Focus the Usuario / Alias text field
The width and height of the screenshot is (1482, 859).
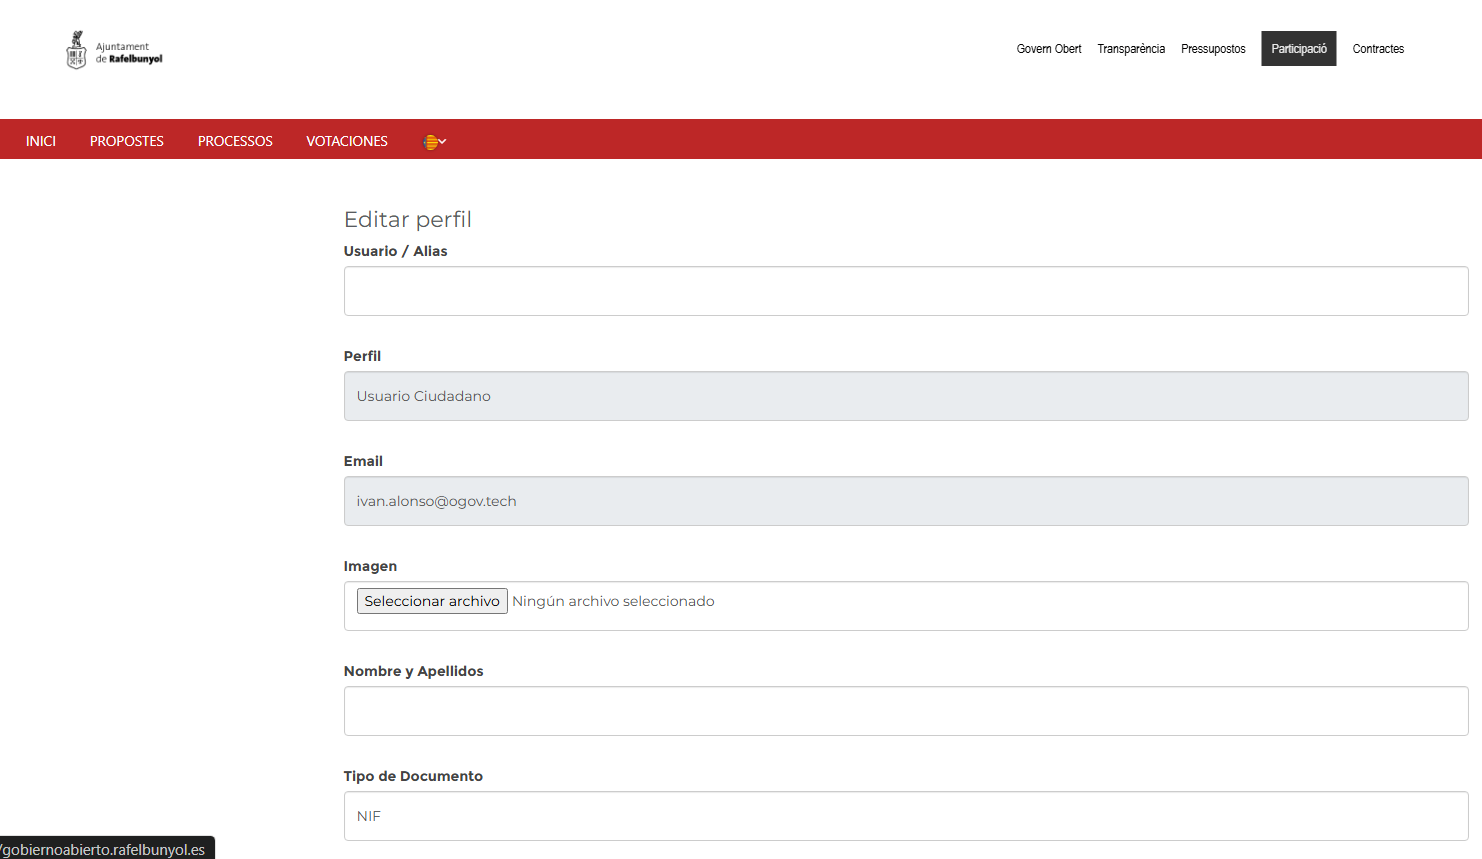[x=905, y=291]
